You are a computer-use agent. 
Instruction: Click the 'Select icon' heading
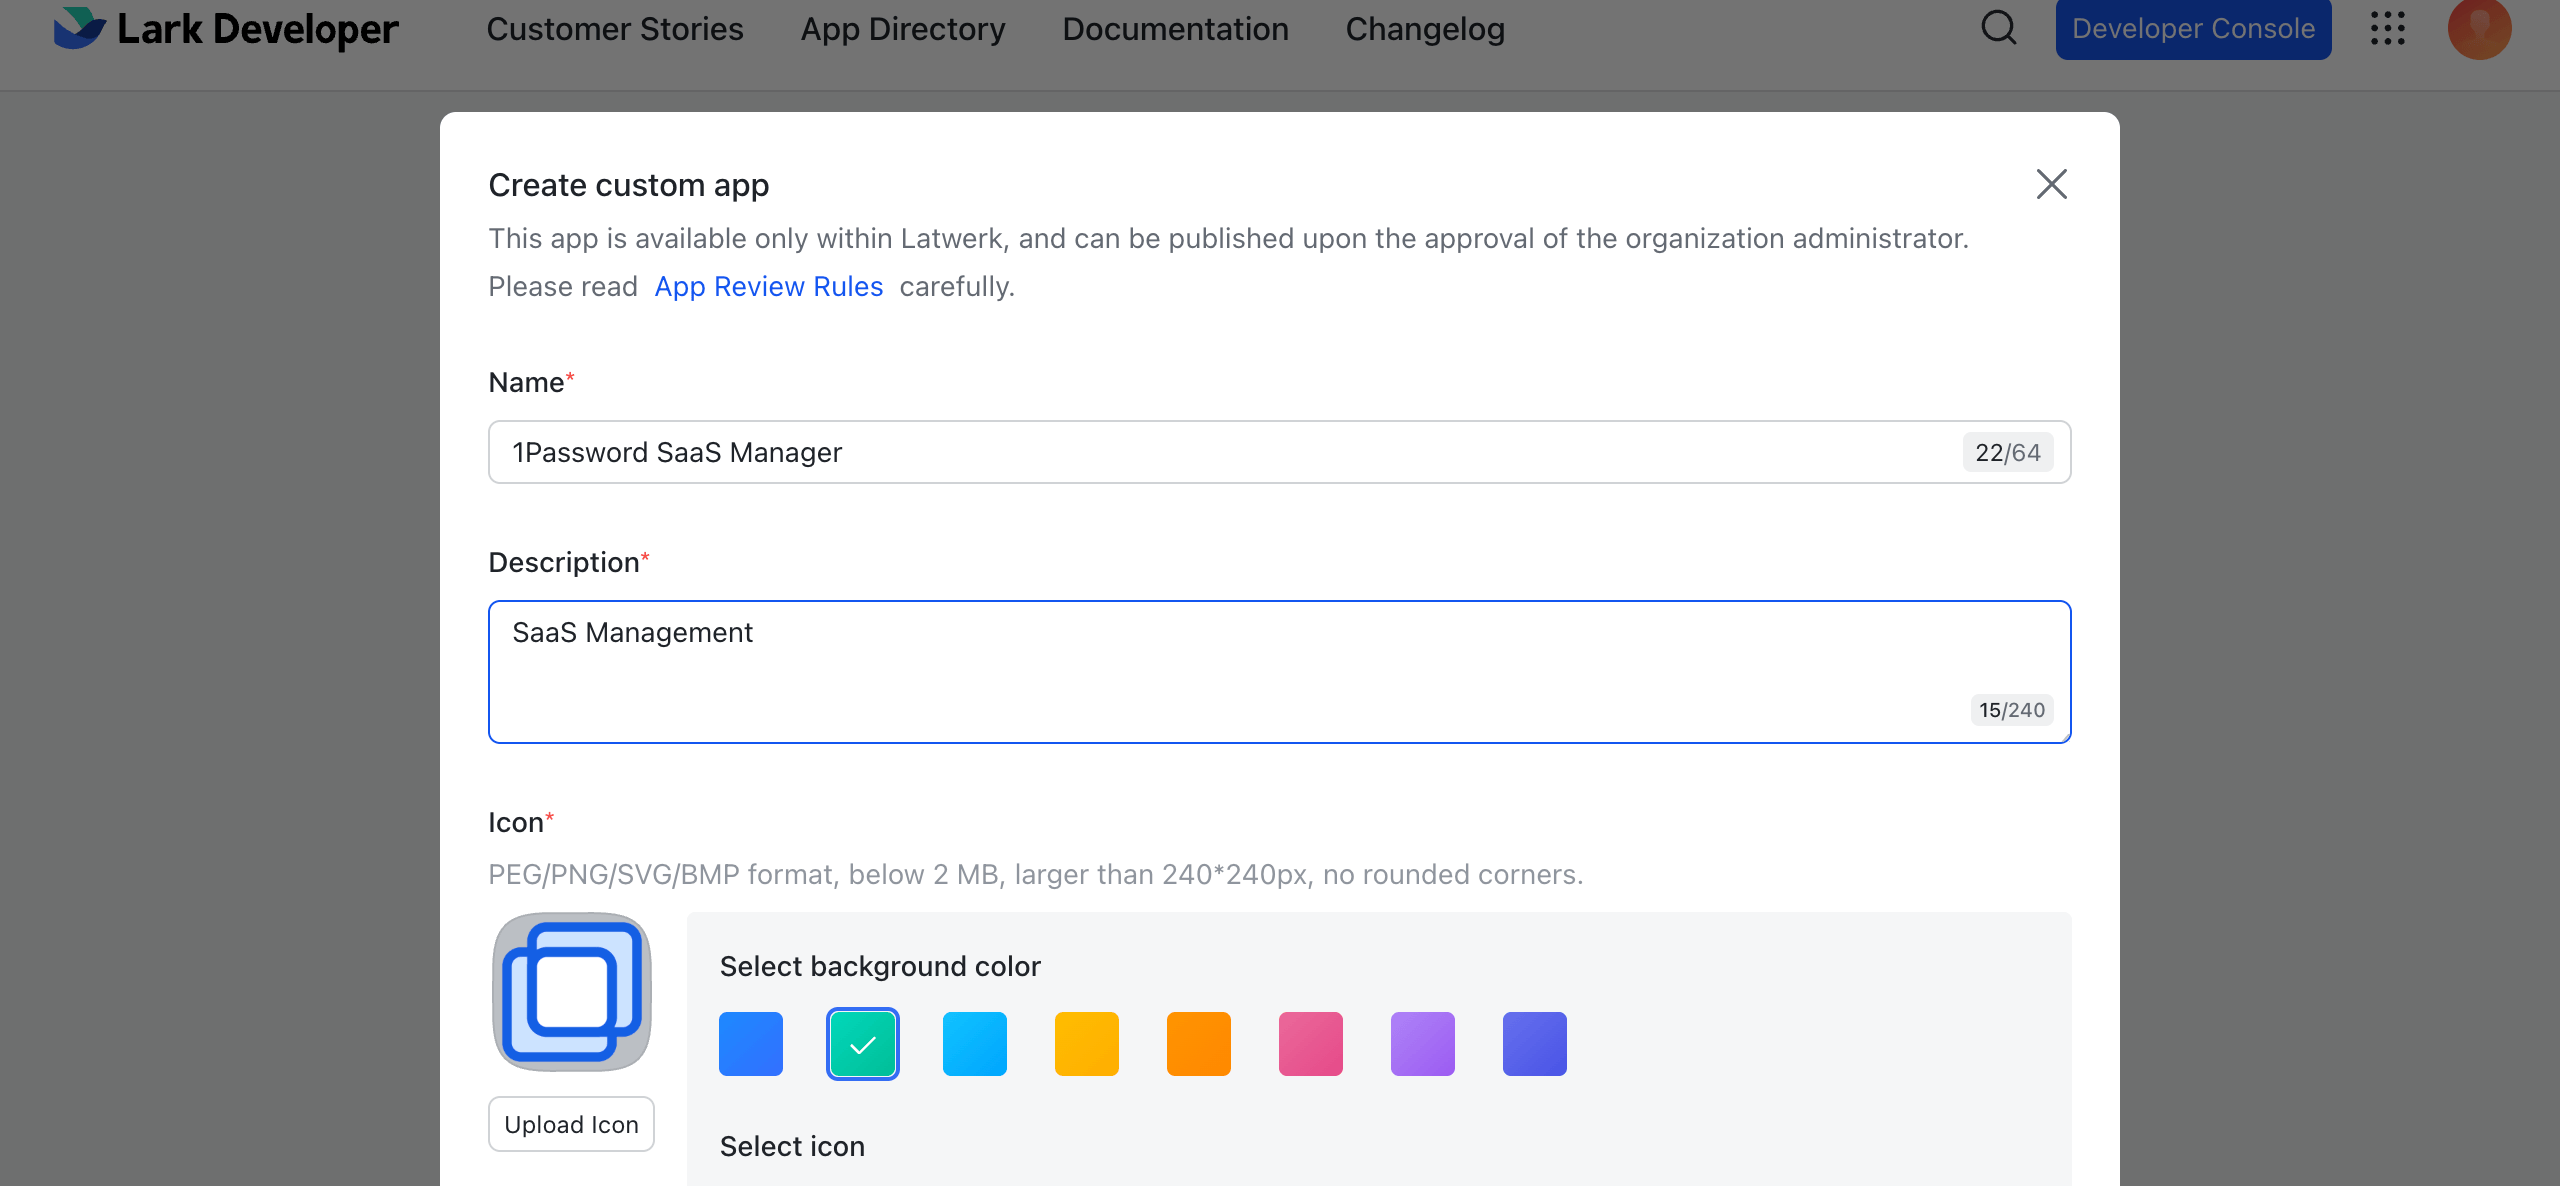792,1146
